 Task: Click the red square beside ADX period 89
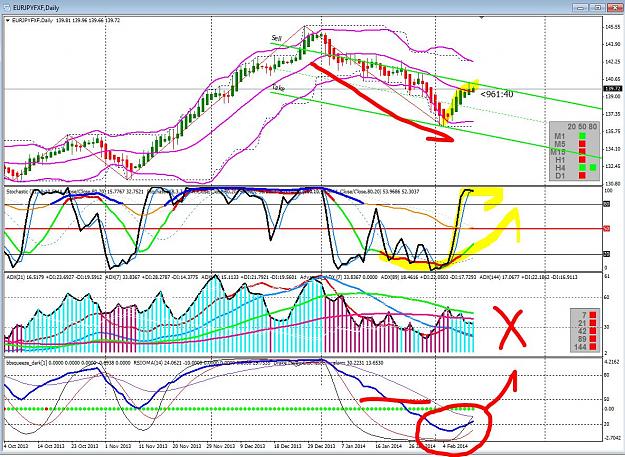tap(593, 339)
